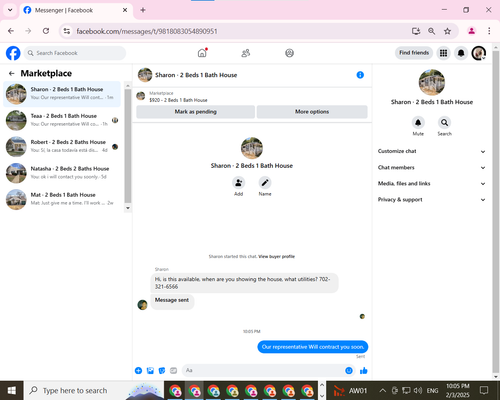View site information icon in address bar
Screen dimensions: 500x400
click(x=67, y=31)
